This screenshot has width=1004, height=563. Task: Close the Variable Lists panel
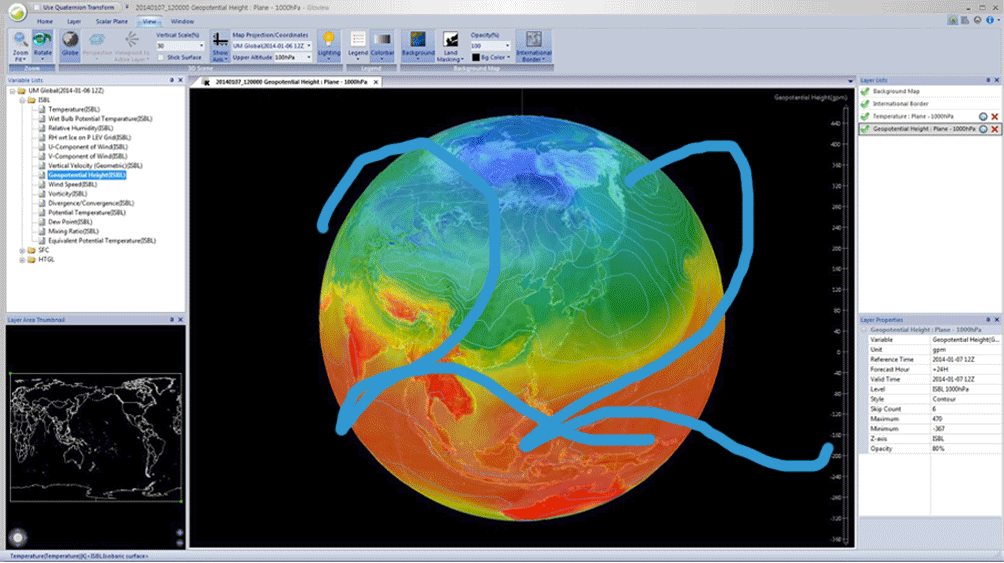click(180, 80)
